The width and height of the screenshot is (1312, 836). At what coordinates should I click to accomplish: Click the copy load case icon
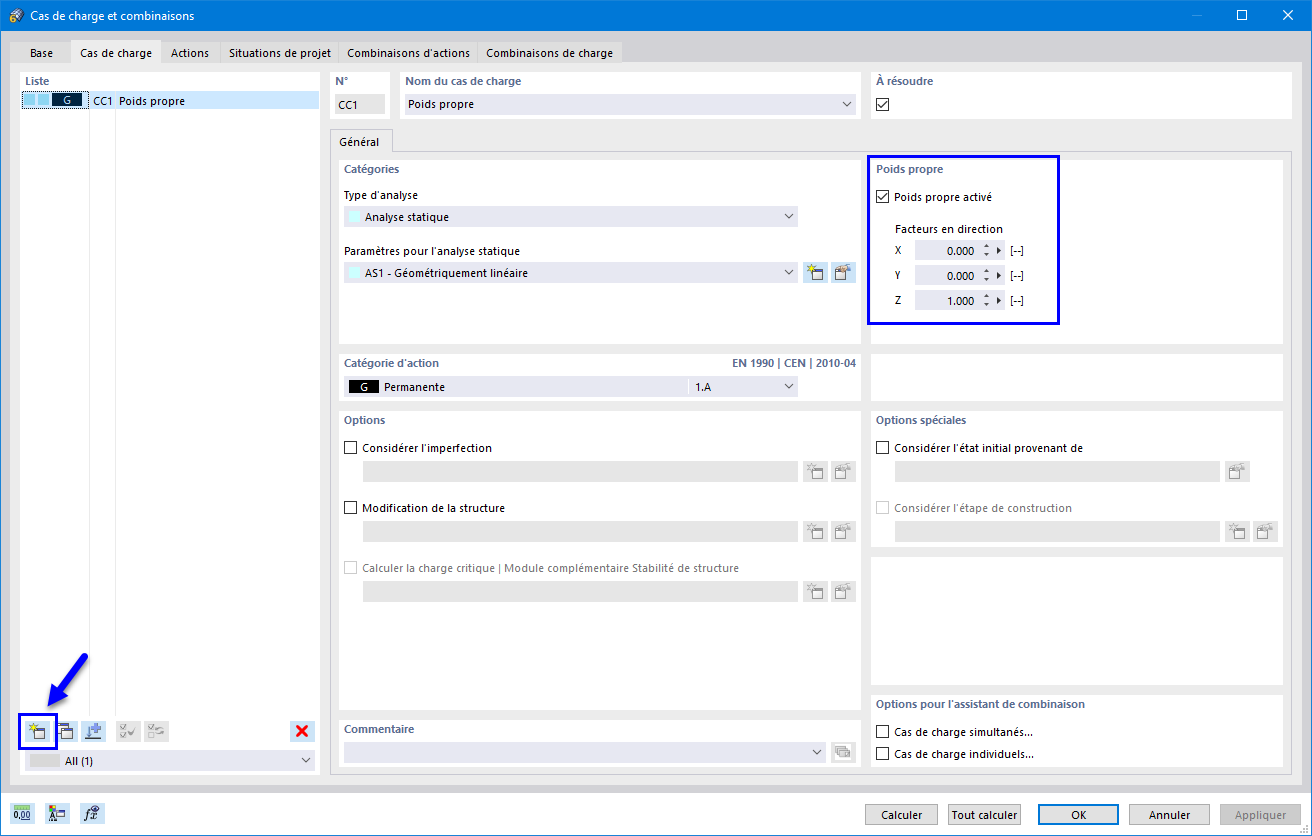[66, 731]
